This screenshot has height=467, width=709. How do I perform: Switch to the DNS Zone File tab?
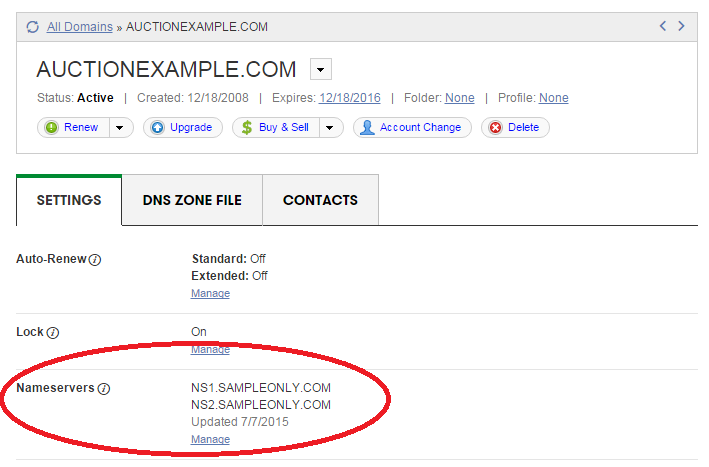coord(192,200)
